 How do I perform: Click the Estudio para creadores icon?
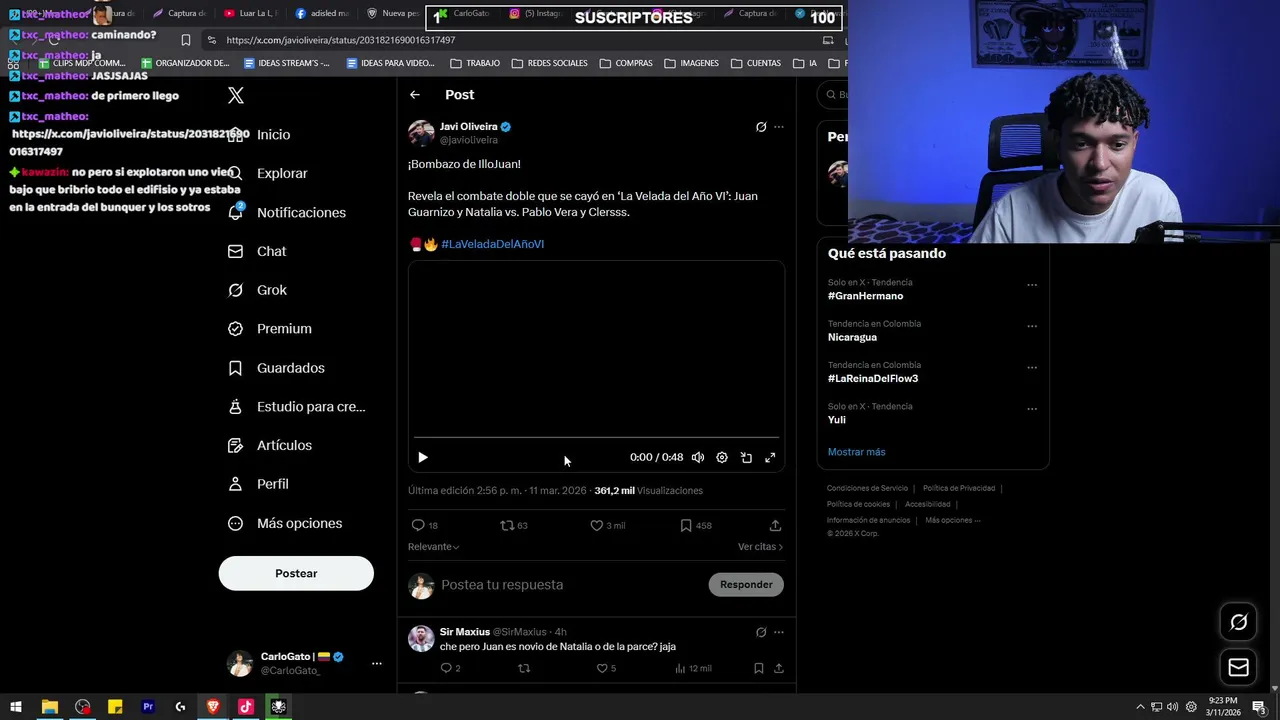pos(235,406)
